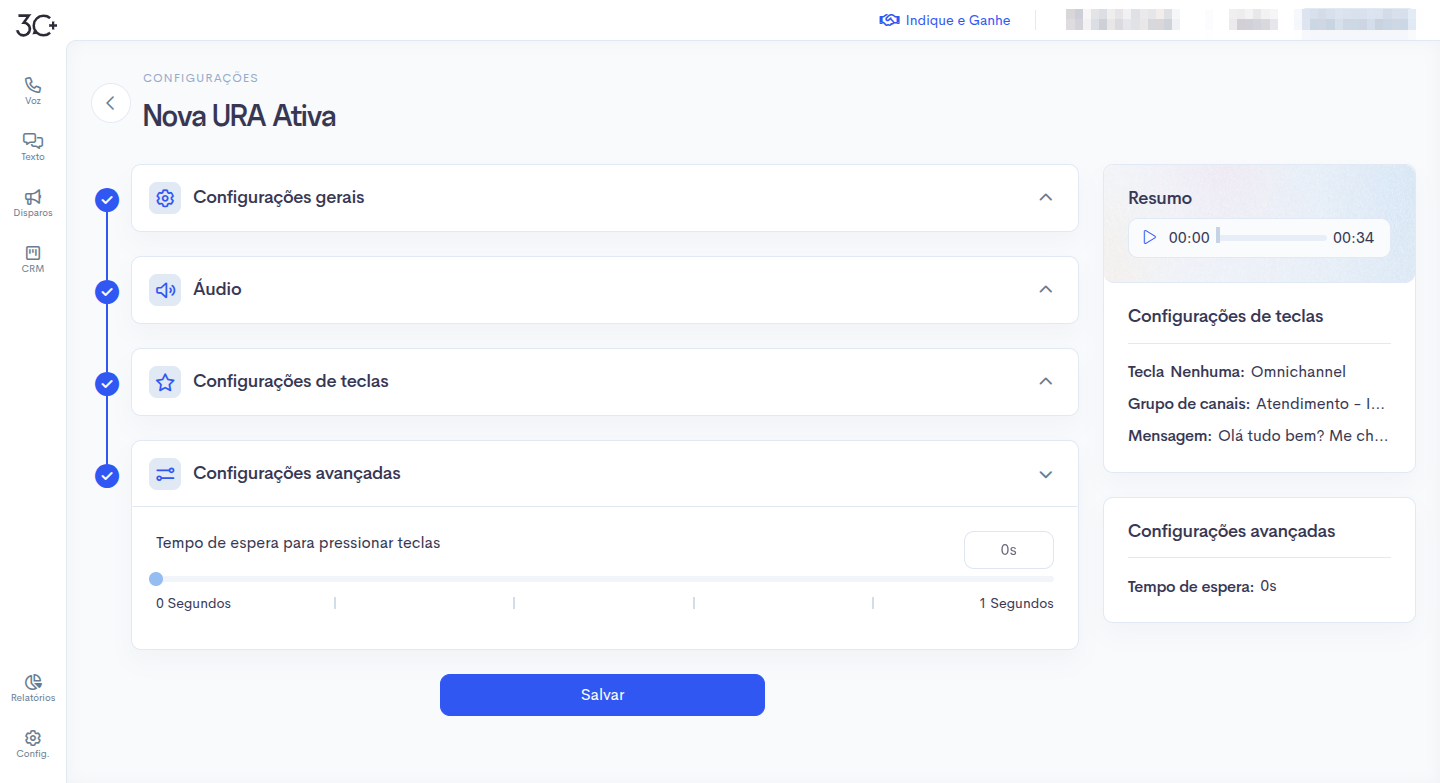Click the checkmark step for Áudio
The image size is (1440, 783).
pyautogui.click(x=107, y=292)
